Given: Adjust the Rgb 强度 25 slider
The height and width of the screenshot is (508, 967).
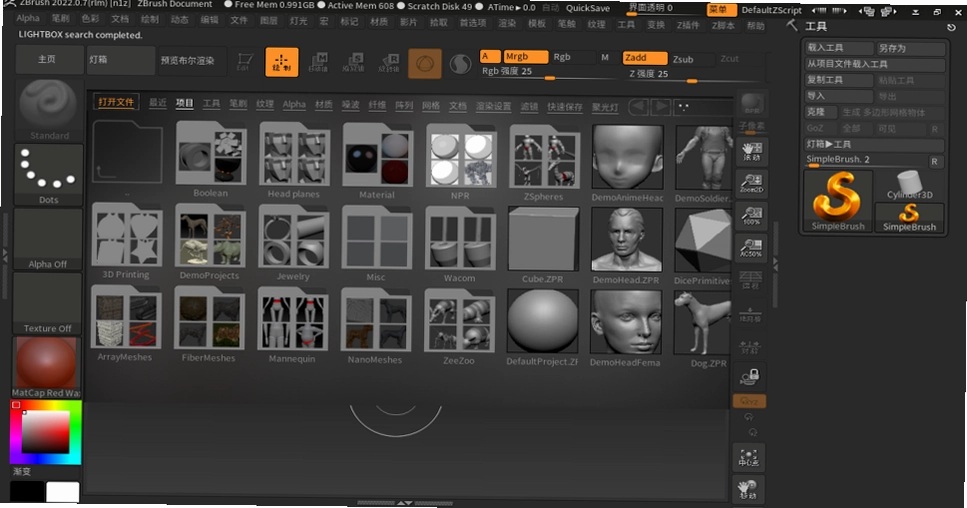Looking at the screenshot, I should pyautogui.click(x=549, y=72).
